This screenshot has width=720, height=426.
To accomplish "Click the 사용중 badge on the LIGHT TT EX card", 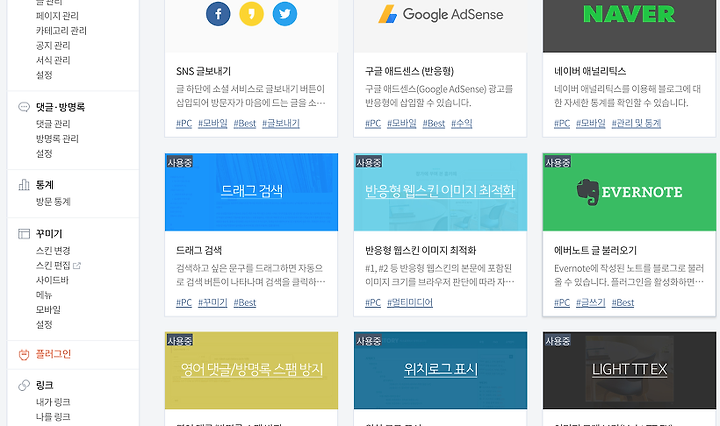I will point(557,341).
